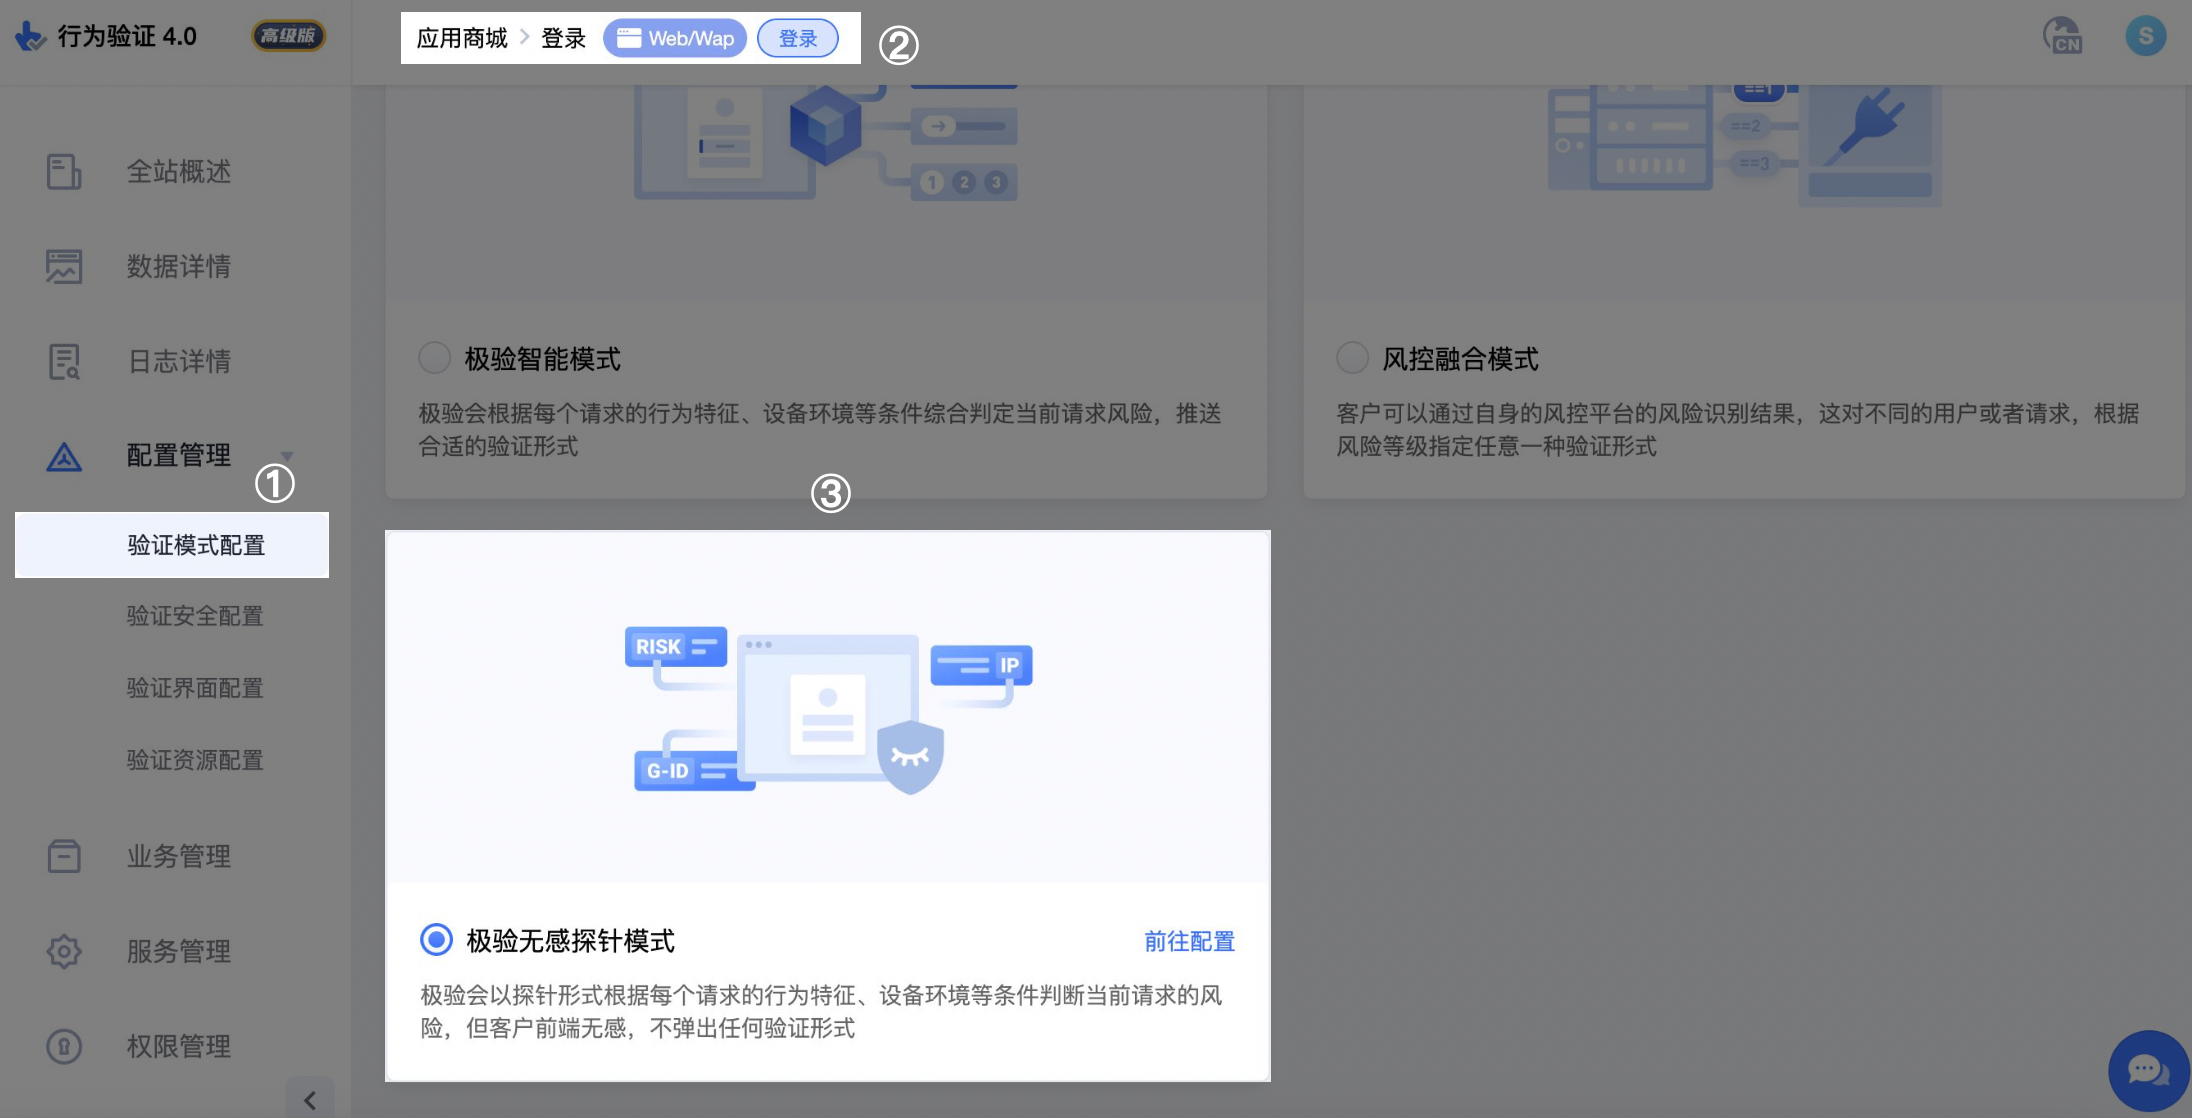Select the 数据详情 data details sidebar icon
2192x1118 pixels.
pyautogui.click(x=62, y=266)
